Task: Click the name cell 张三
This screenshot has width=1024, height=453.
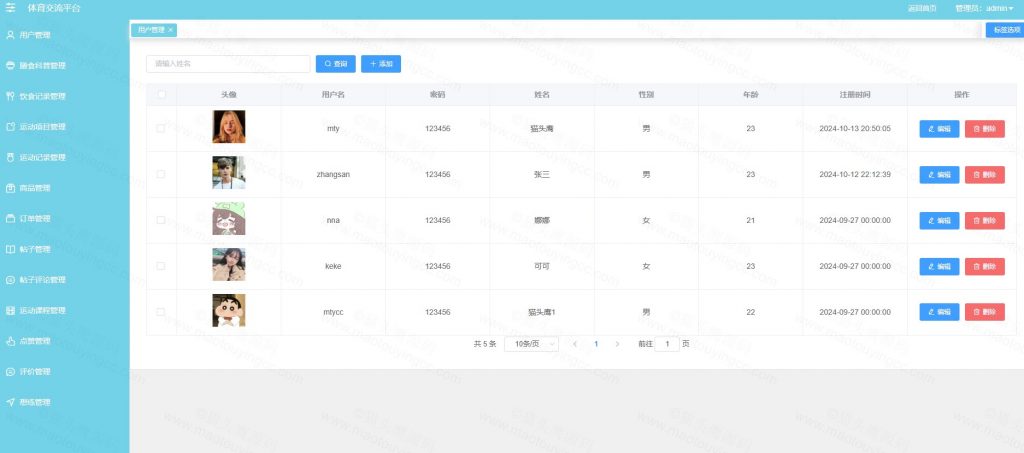Action: pos(542,175)
